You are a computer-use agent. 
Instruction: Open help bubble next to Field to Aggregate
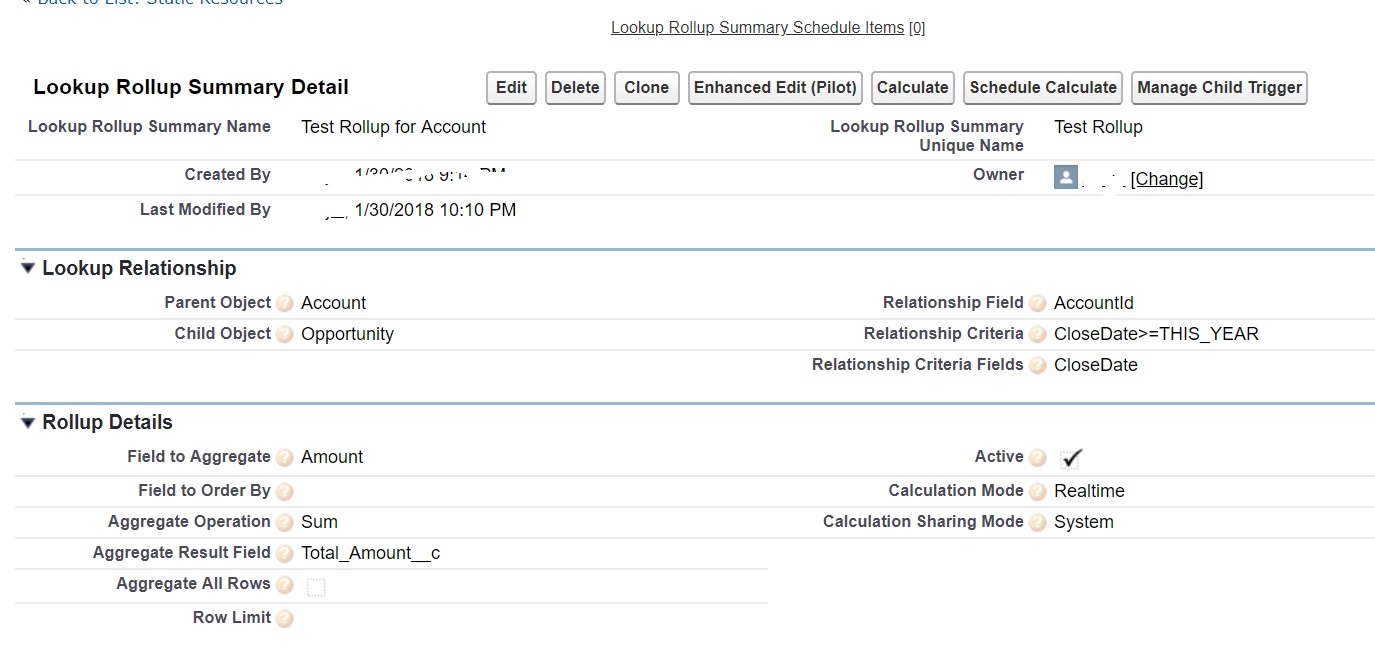[x=284, y=457]
